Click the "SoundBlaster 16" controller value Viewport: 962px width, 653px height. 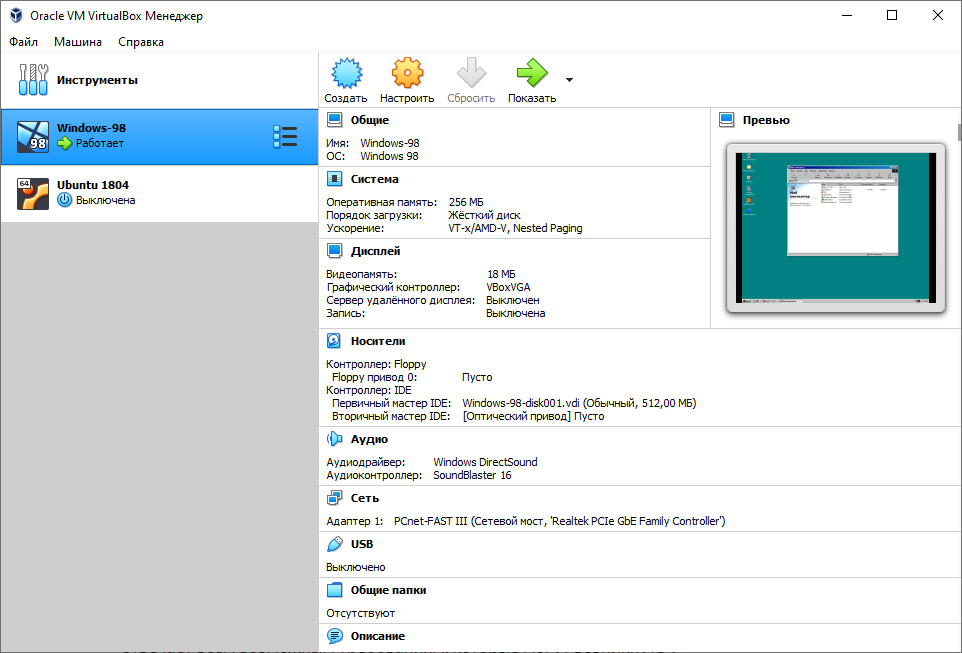coord(472,476)
